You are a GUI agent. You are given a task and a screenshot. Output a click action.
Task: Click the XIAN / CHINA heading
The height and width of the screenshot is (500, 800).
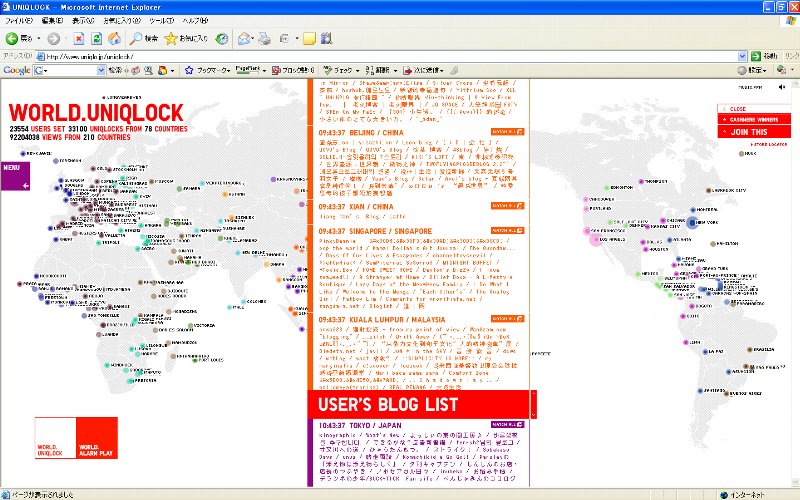pyautogui.click(x=356, y=207)
